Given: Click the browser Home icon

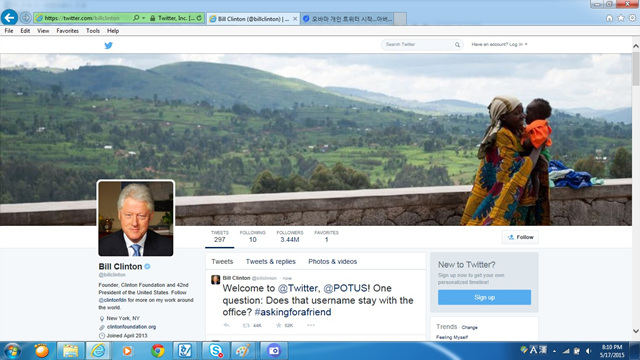Looking at the screenshot, I should point(609,18).
